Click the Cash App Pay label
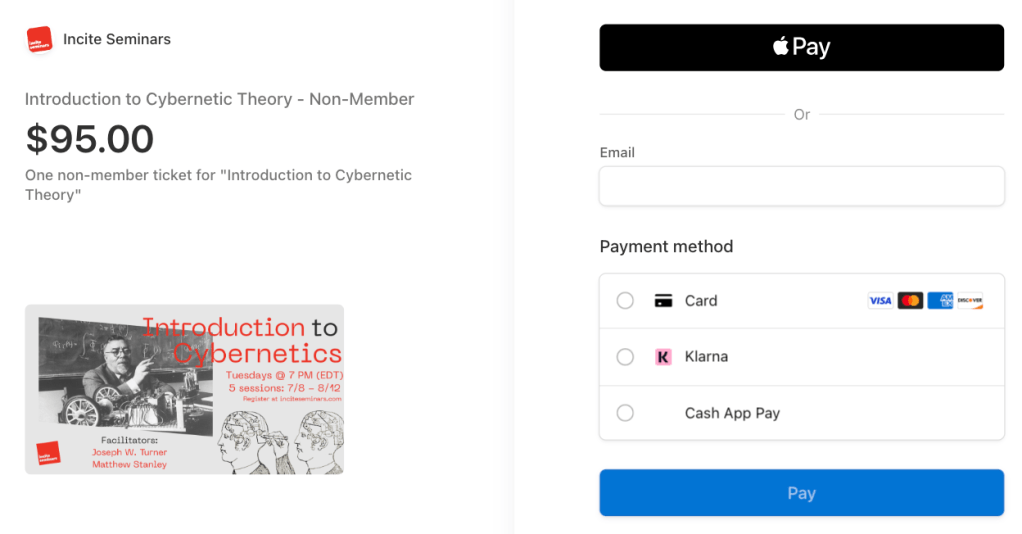Image resolution: width=1022 pixels, height=534 pixels. (732, 413)
